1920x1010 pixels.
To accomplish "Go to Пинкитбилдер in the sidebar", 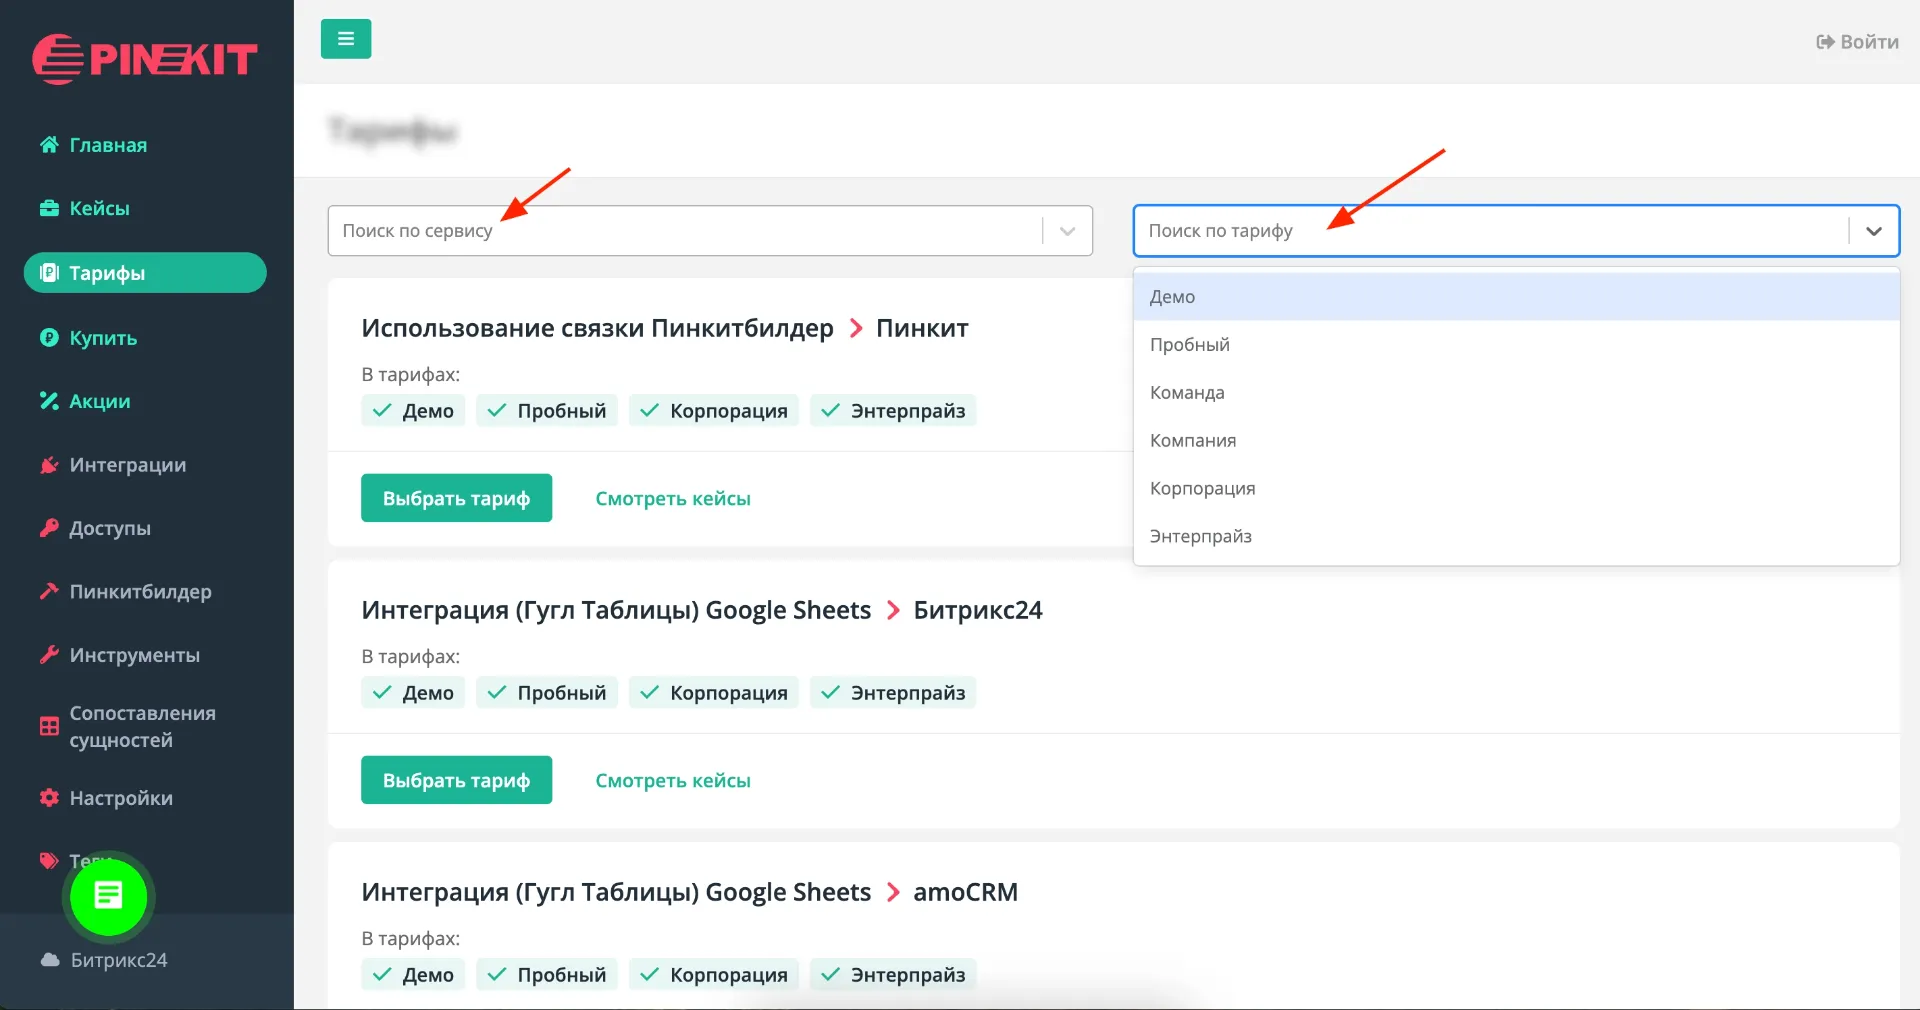I will pyautogui.click(x=140, y=592).
